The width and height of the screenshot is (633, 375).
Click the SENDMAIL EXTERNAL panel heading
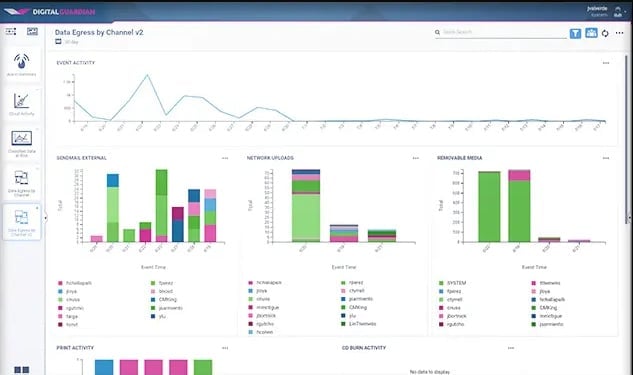pos(82,158)
